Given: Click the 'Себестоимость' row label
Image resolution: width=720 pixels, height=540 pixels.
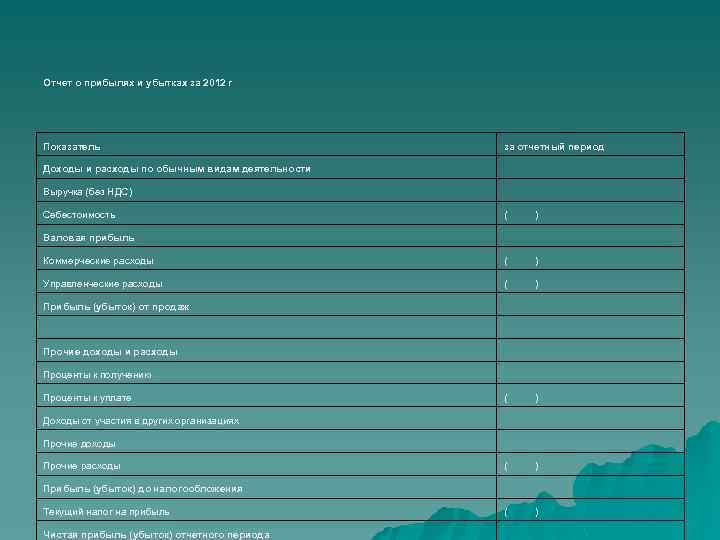Looking at the screenshot, I should (79, 215).
